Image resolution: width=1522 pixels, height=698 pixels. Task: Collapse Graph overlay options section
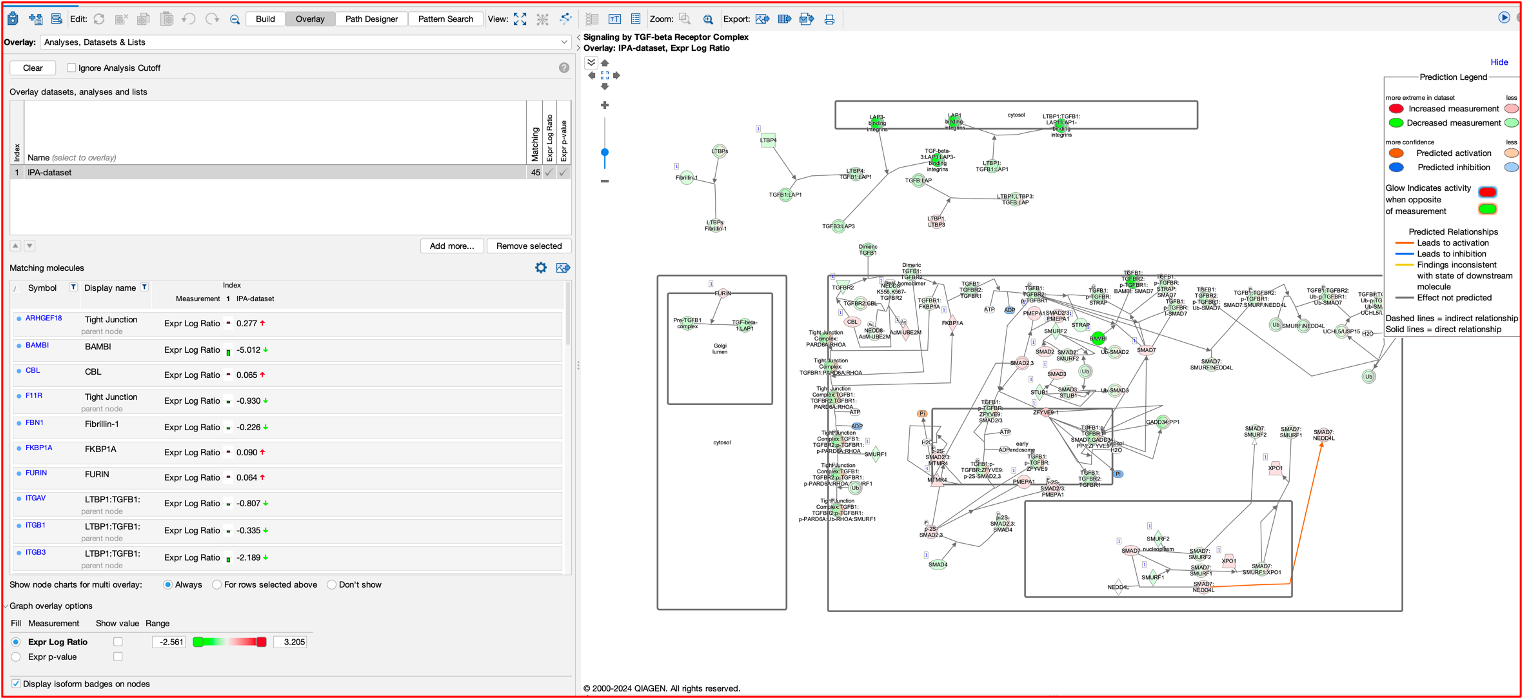point(5,606)
